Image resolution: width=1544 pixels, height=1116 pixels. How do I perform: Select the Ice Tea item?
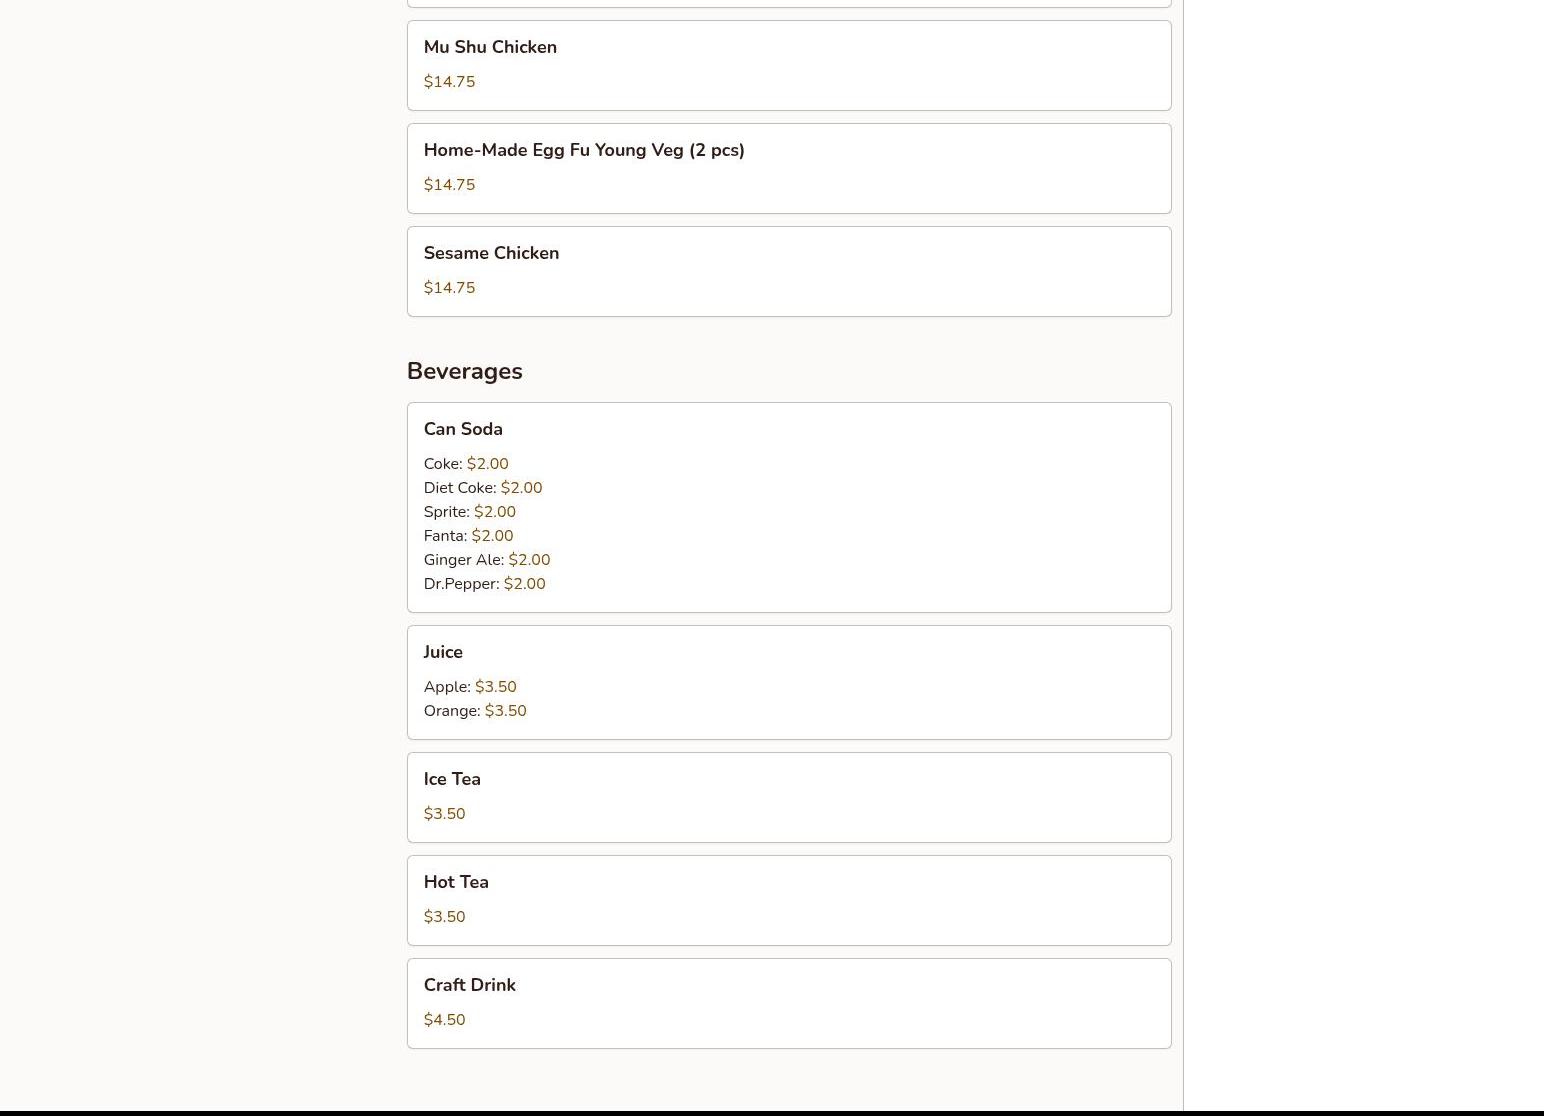pyautogui.click(x=789, y=797)
